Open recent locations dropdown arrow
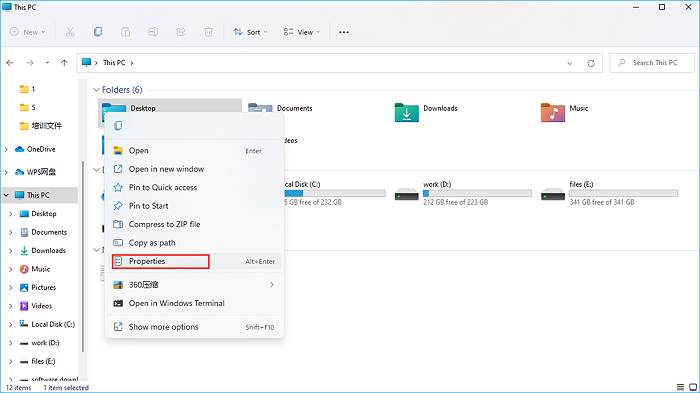 tap(47, 63)
